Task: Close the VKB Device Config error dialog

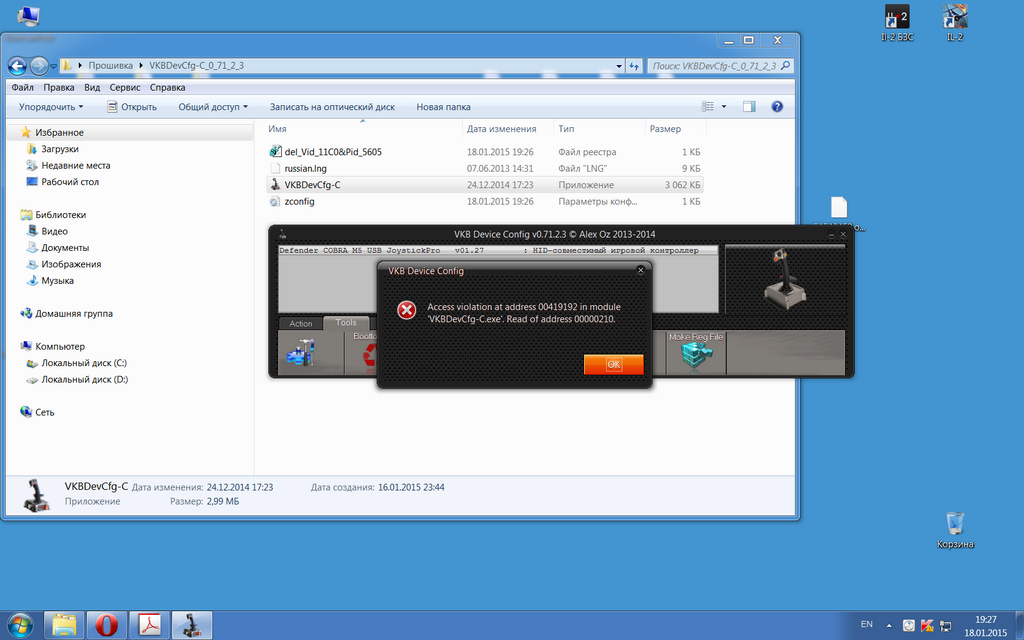Action: pos(641,270)
